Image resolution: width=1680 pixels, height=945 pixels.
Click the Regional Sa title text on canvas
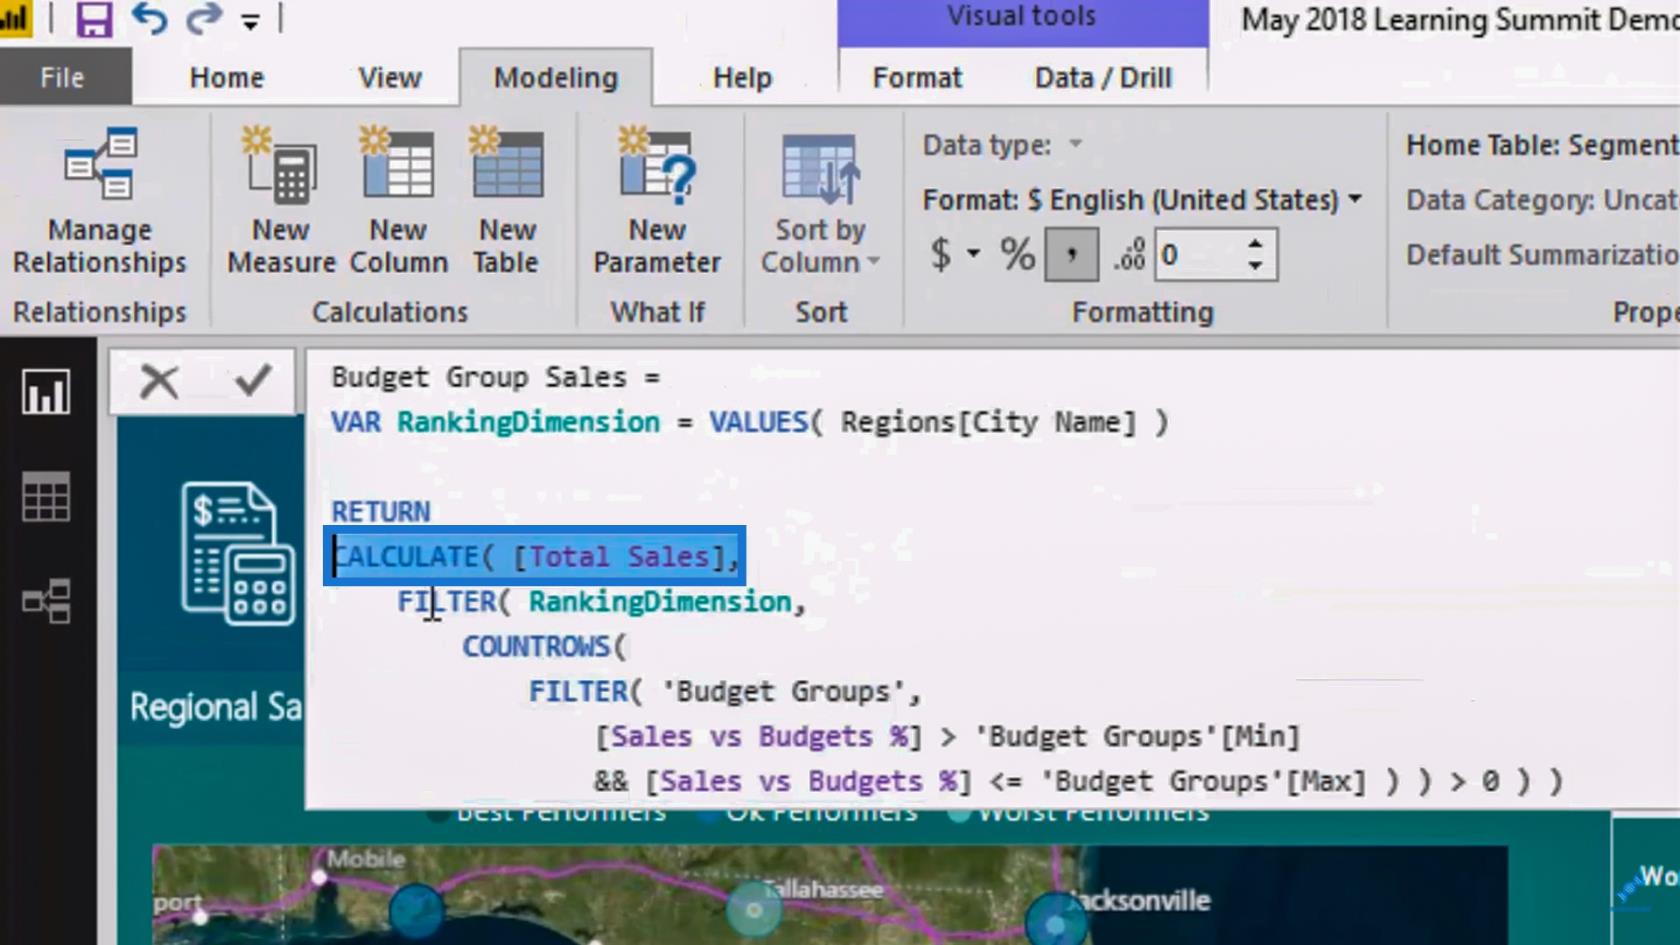coord(216,707)
